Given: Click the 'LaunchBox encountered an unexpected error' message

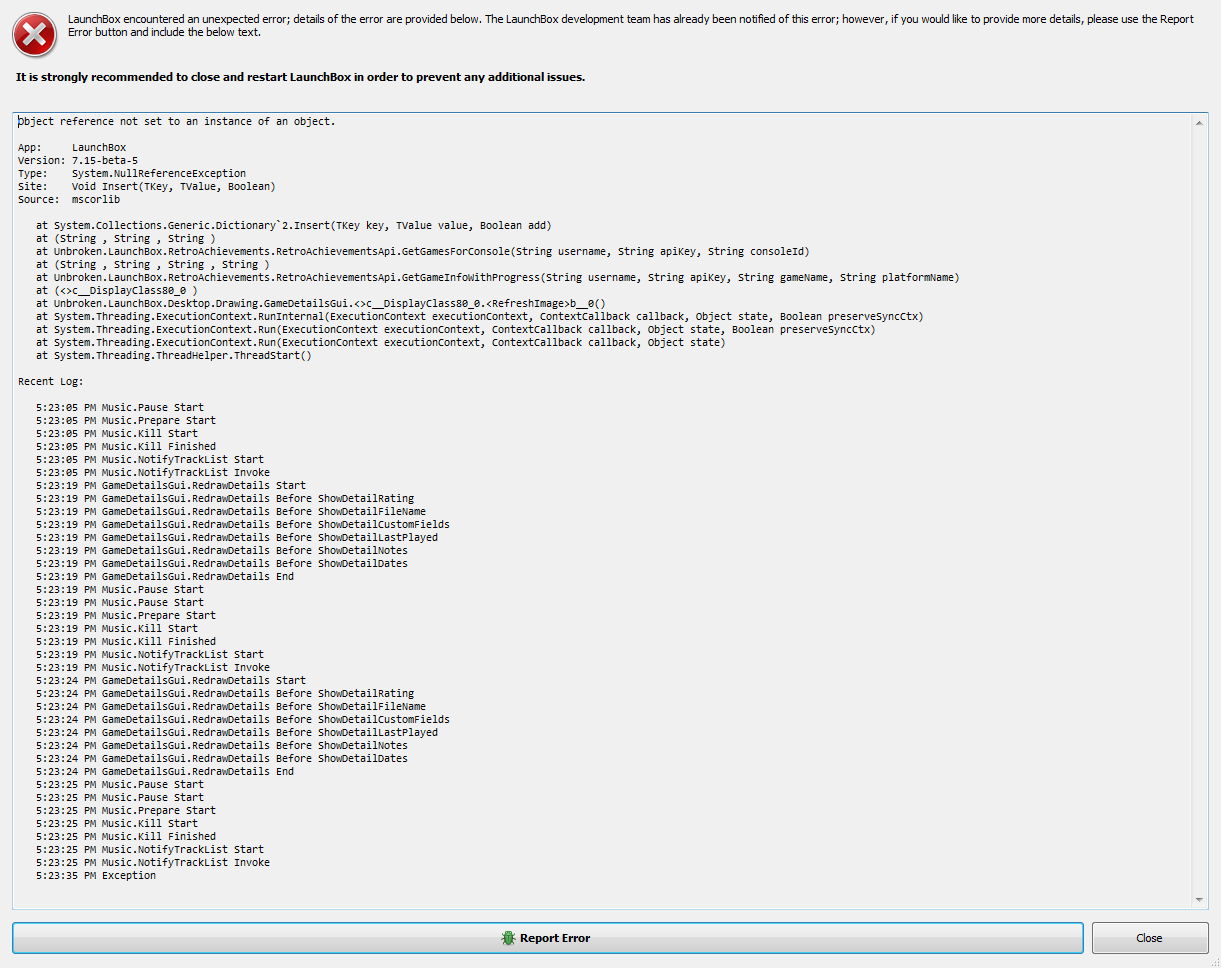Looking at the screenshot, I should pyautogui.click(x=630, y=26).
